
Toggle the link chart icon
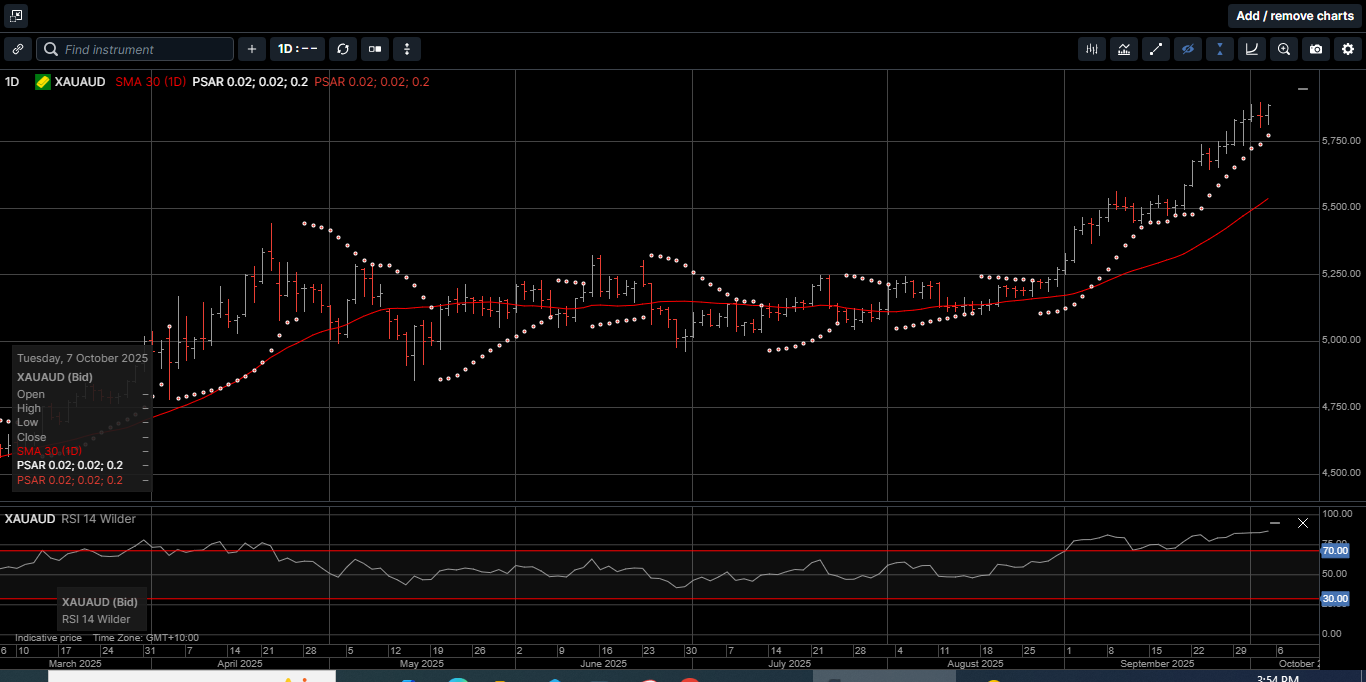coord(18,49)
